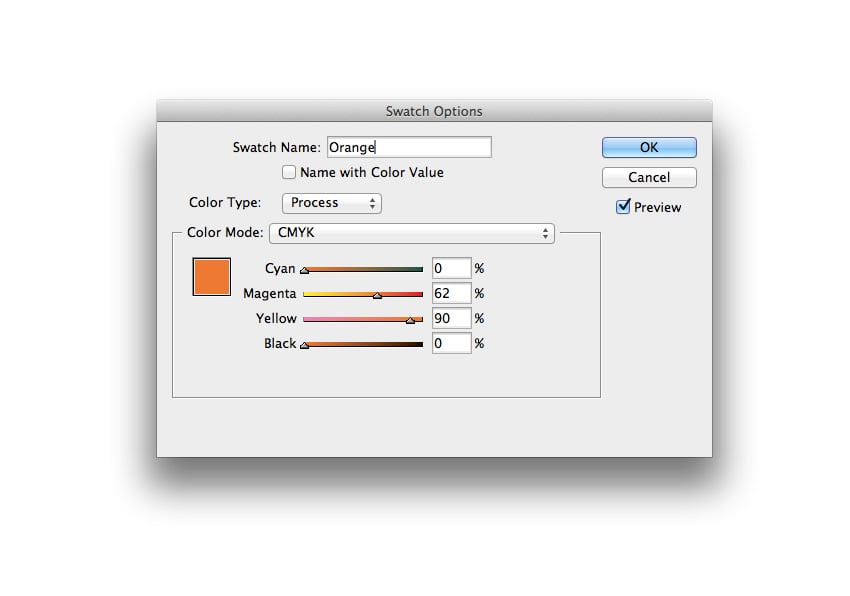Select the Yellow value field showing 90
850x596 pixels.
pos(452,318)
